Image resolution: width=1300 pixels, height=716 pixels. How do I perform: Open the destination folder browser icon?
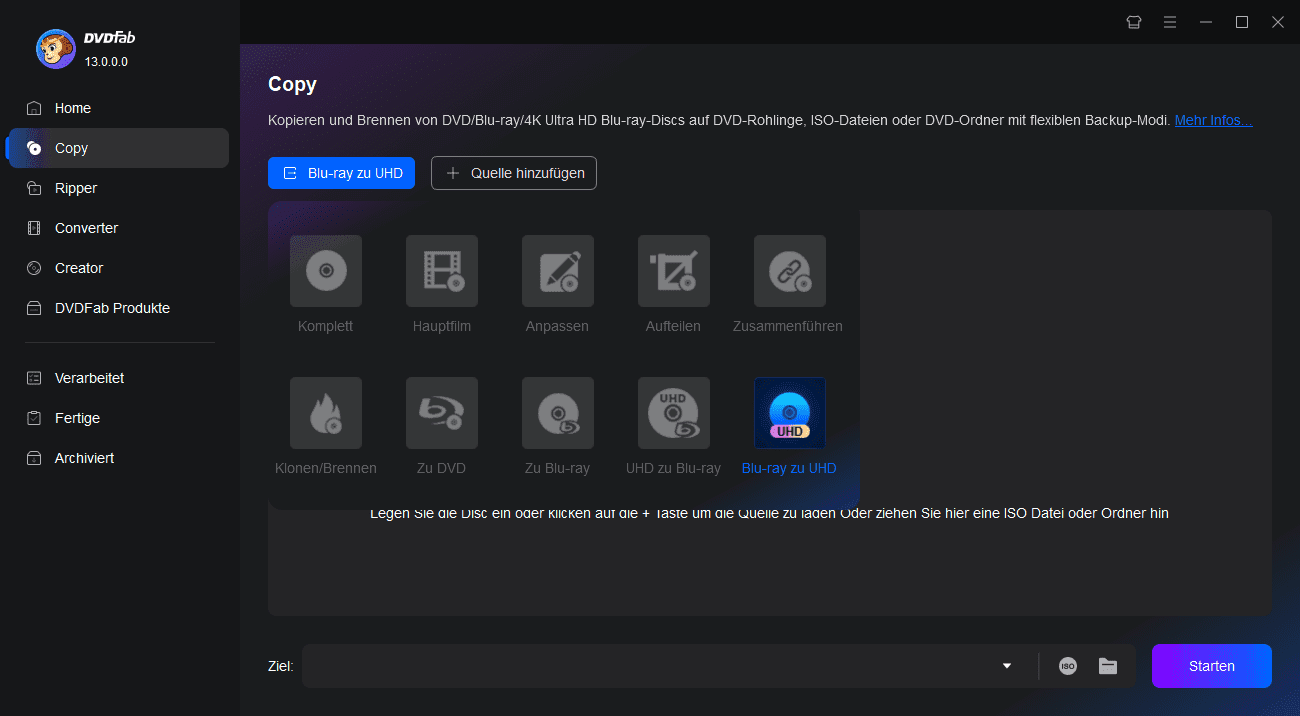pyautogui.click(x=1108, y=666)
